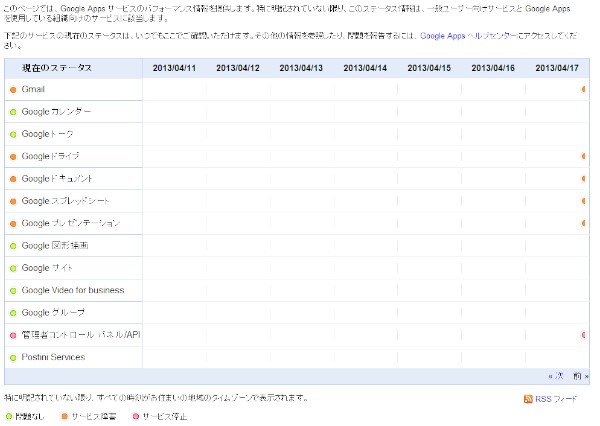Click the green status dot beside Google サイト
Image resolution: width=600 pixels, height=426 pixels.
click(13, 268)
